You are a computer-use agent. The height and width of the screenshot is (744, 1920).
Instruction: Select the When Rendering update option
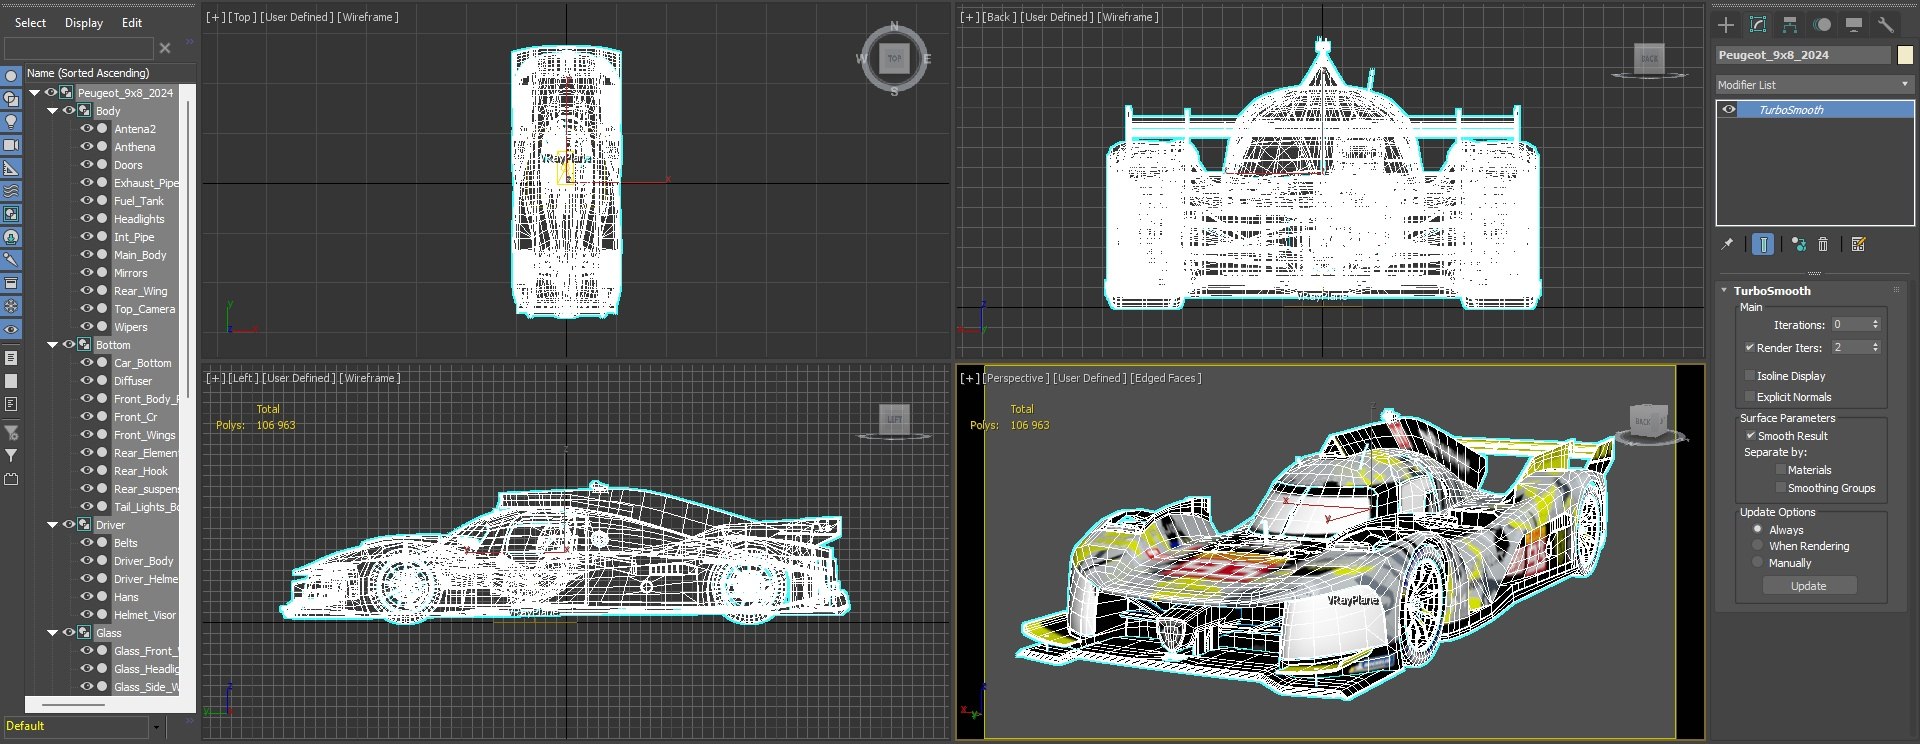(x=1758, y=546)
